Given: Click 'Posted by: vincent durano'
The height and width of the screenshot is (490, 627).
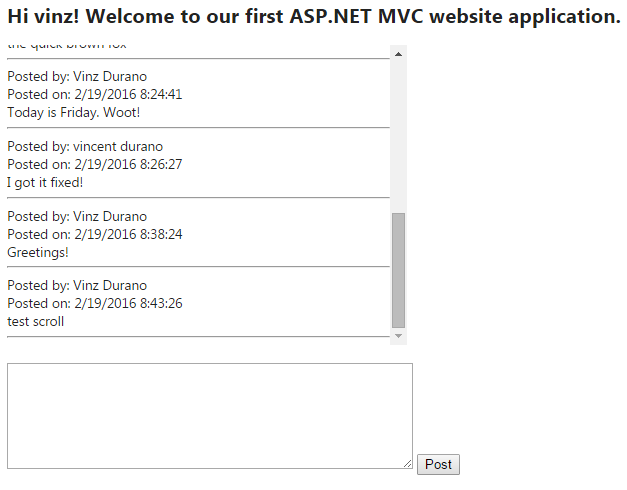Looking at the screenshot, I should pyautogui.click(x=85, y=146).
